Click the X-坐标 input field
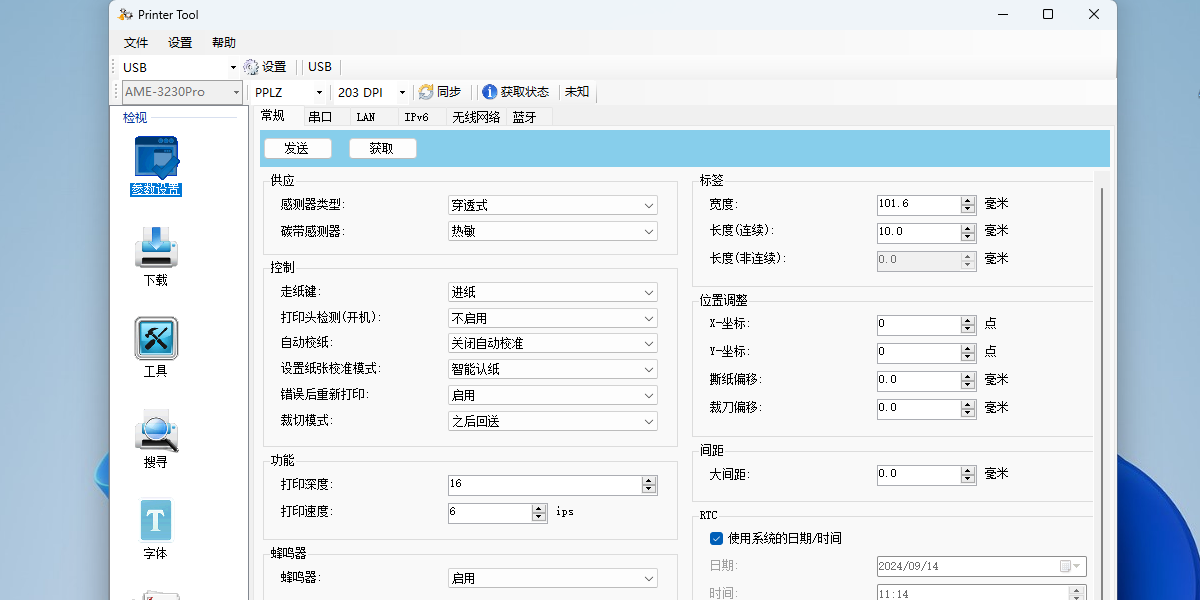The image size is (1200, 600). pos(918,324)
